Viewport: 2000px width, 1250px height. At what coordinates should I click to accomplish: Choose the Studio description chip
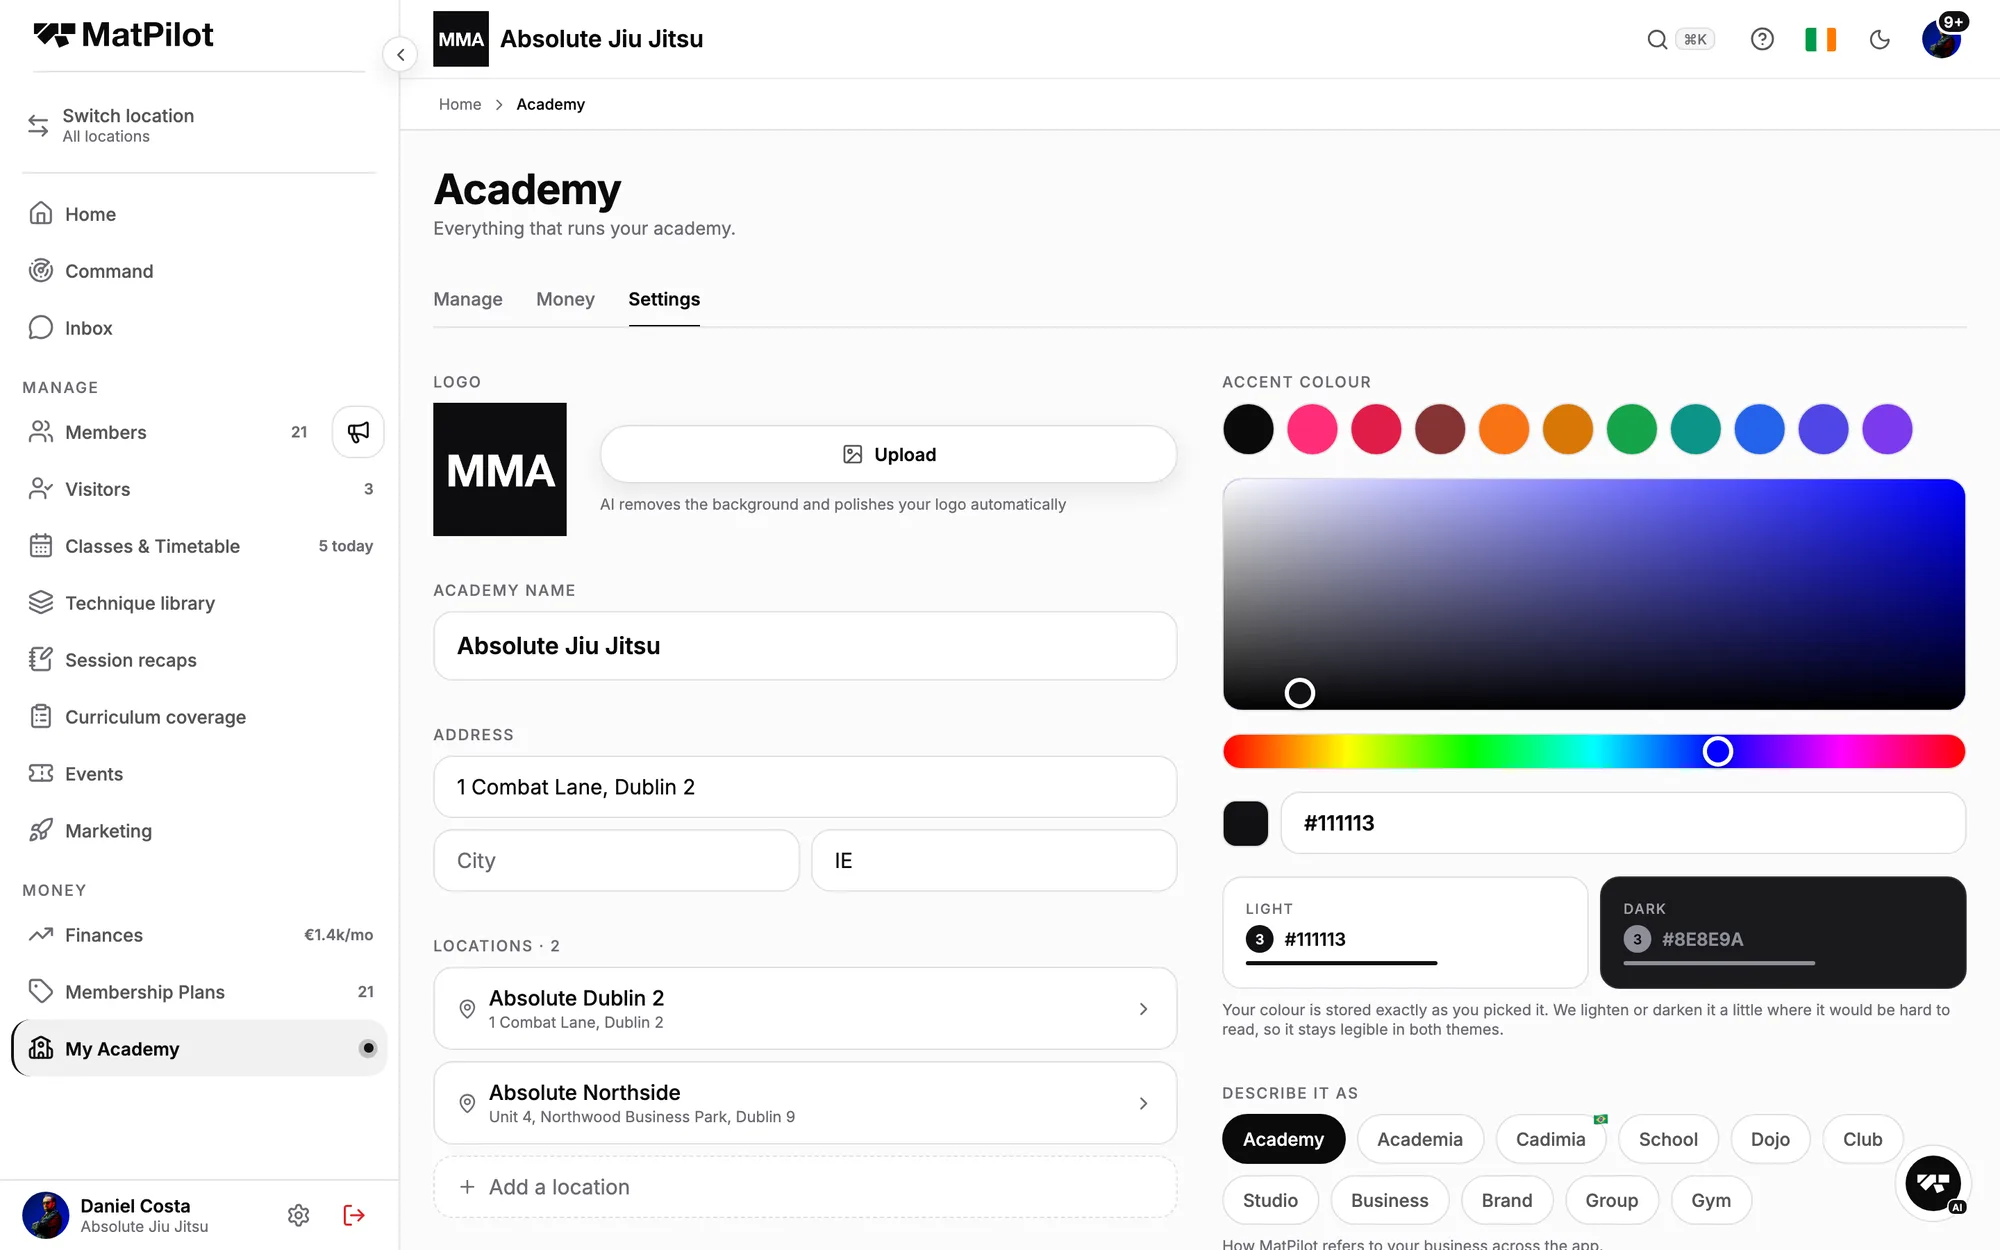click(x=1270, y=1200)
